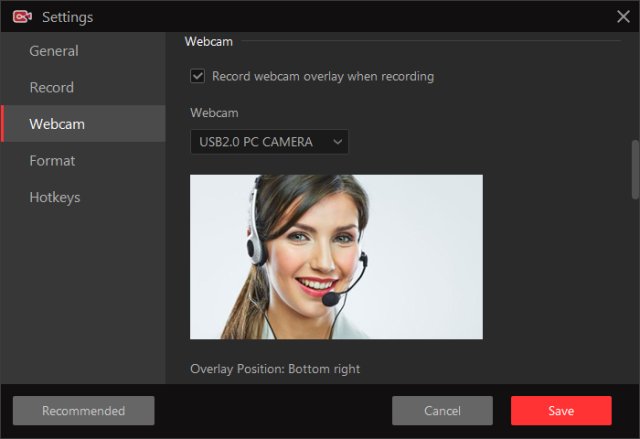Click the vertical scrollbar handle
Viewport: 640px width, 439px height.
tap(635, 170)
